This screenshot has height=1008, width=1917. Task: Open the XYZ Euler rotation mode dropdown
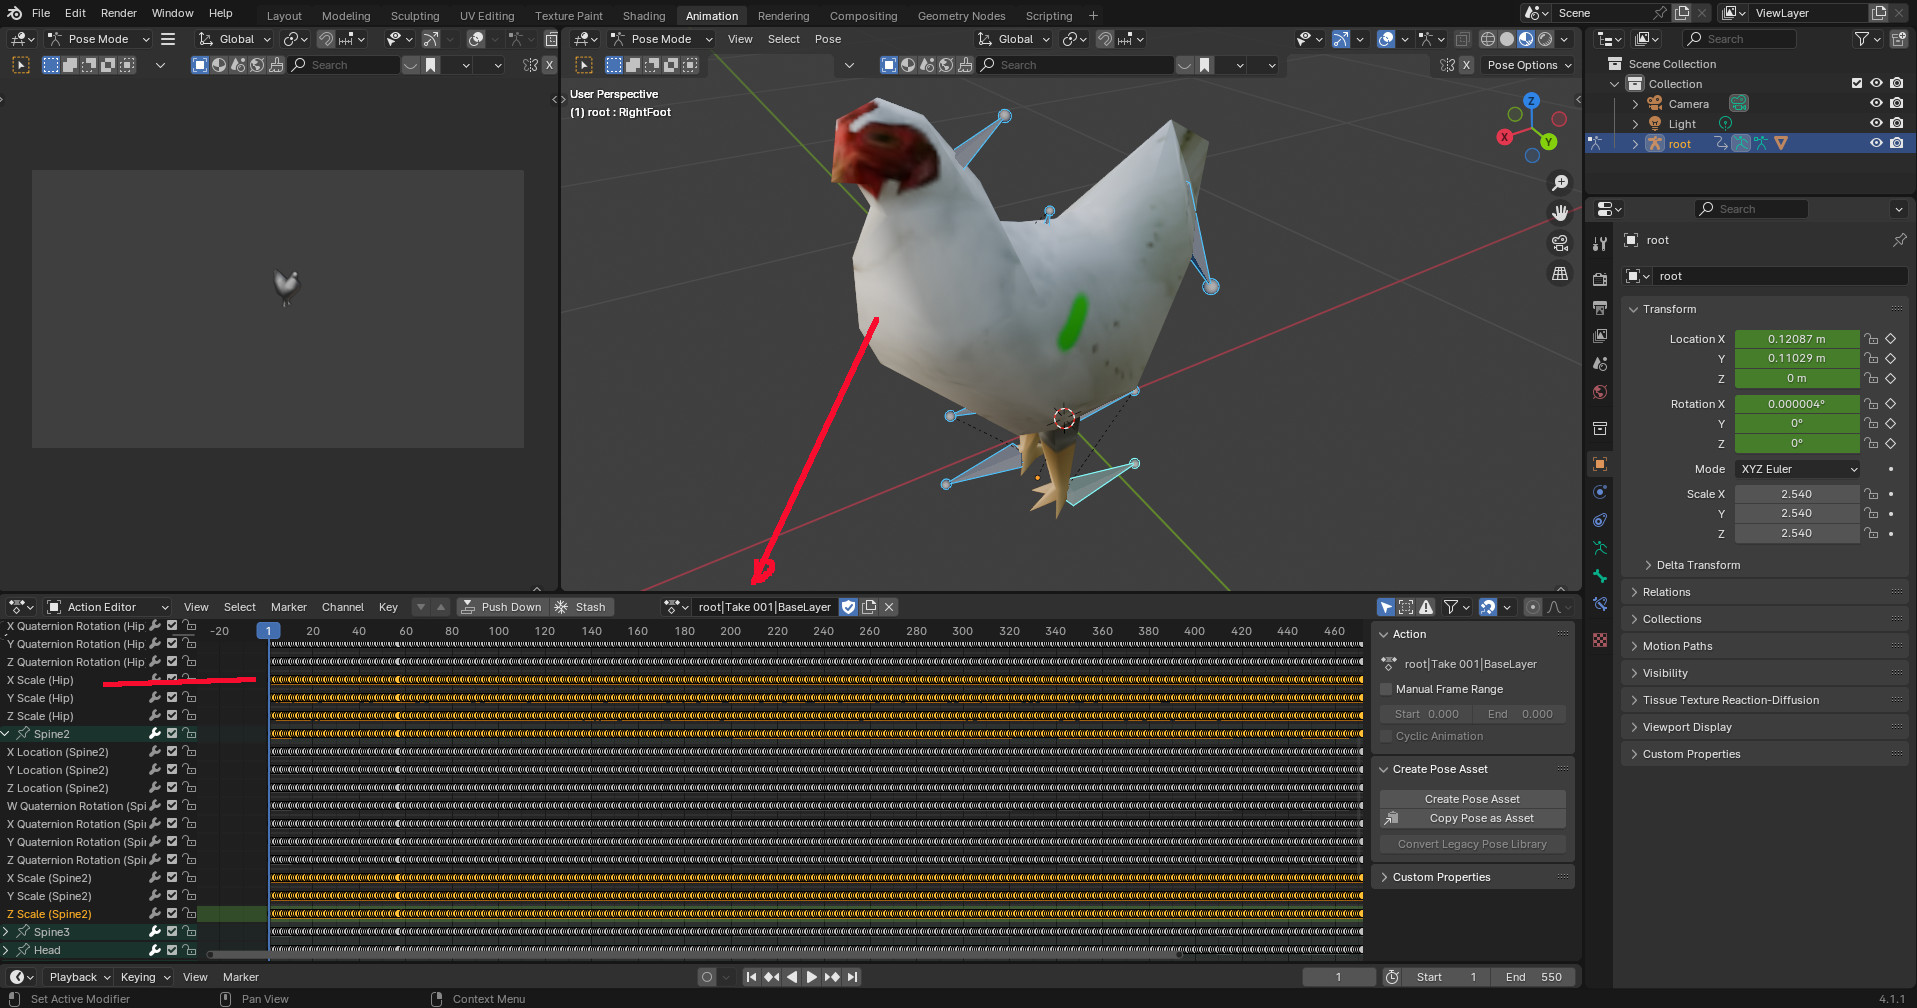(x=1797, y=469)
